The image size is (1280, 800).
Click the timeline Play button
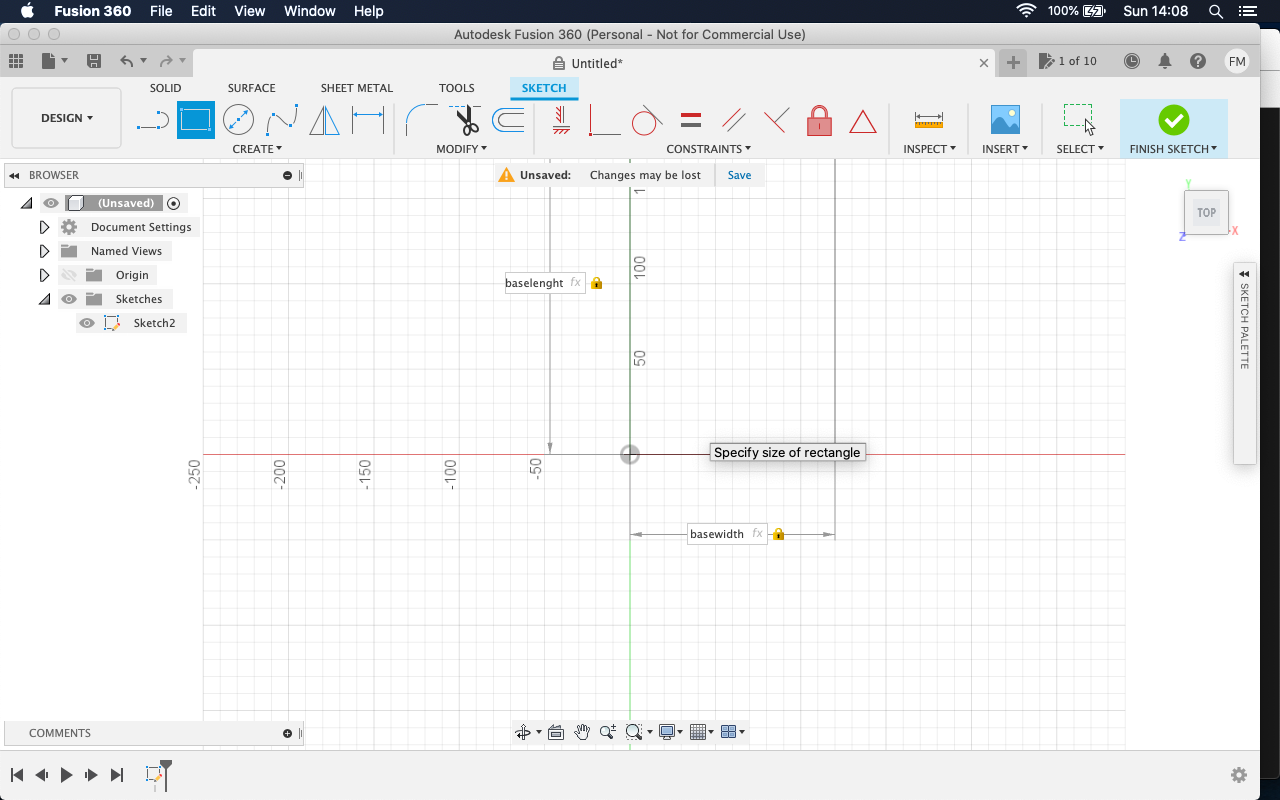[x=66, y=775]
